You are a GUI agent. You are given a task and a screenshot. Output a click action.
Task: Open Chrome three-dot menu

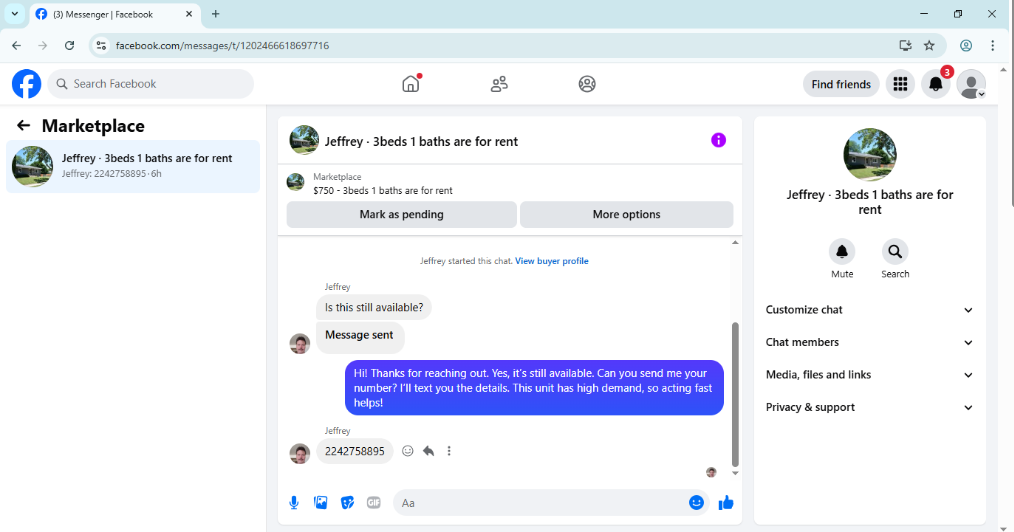pyautogui.click(x=993, y=45)
